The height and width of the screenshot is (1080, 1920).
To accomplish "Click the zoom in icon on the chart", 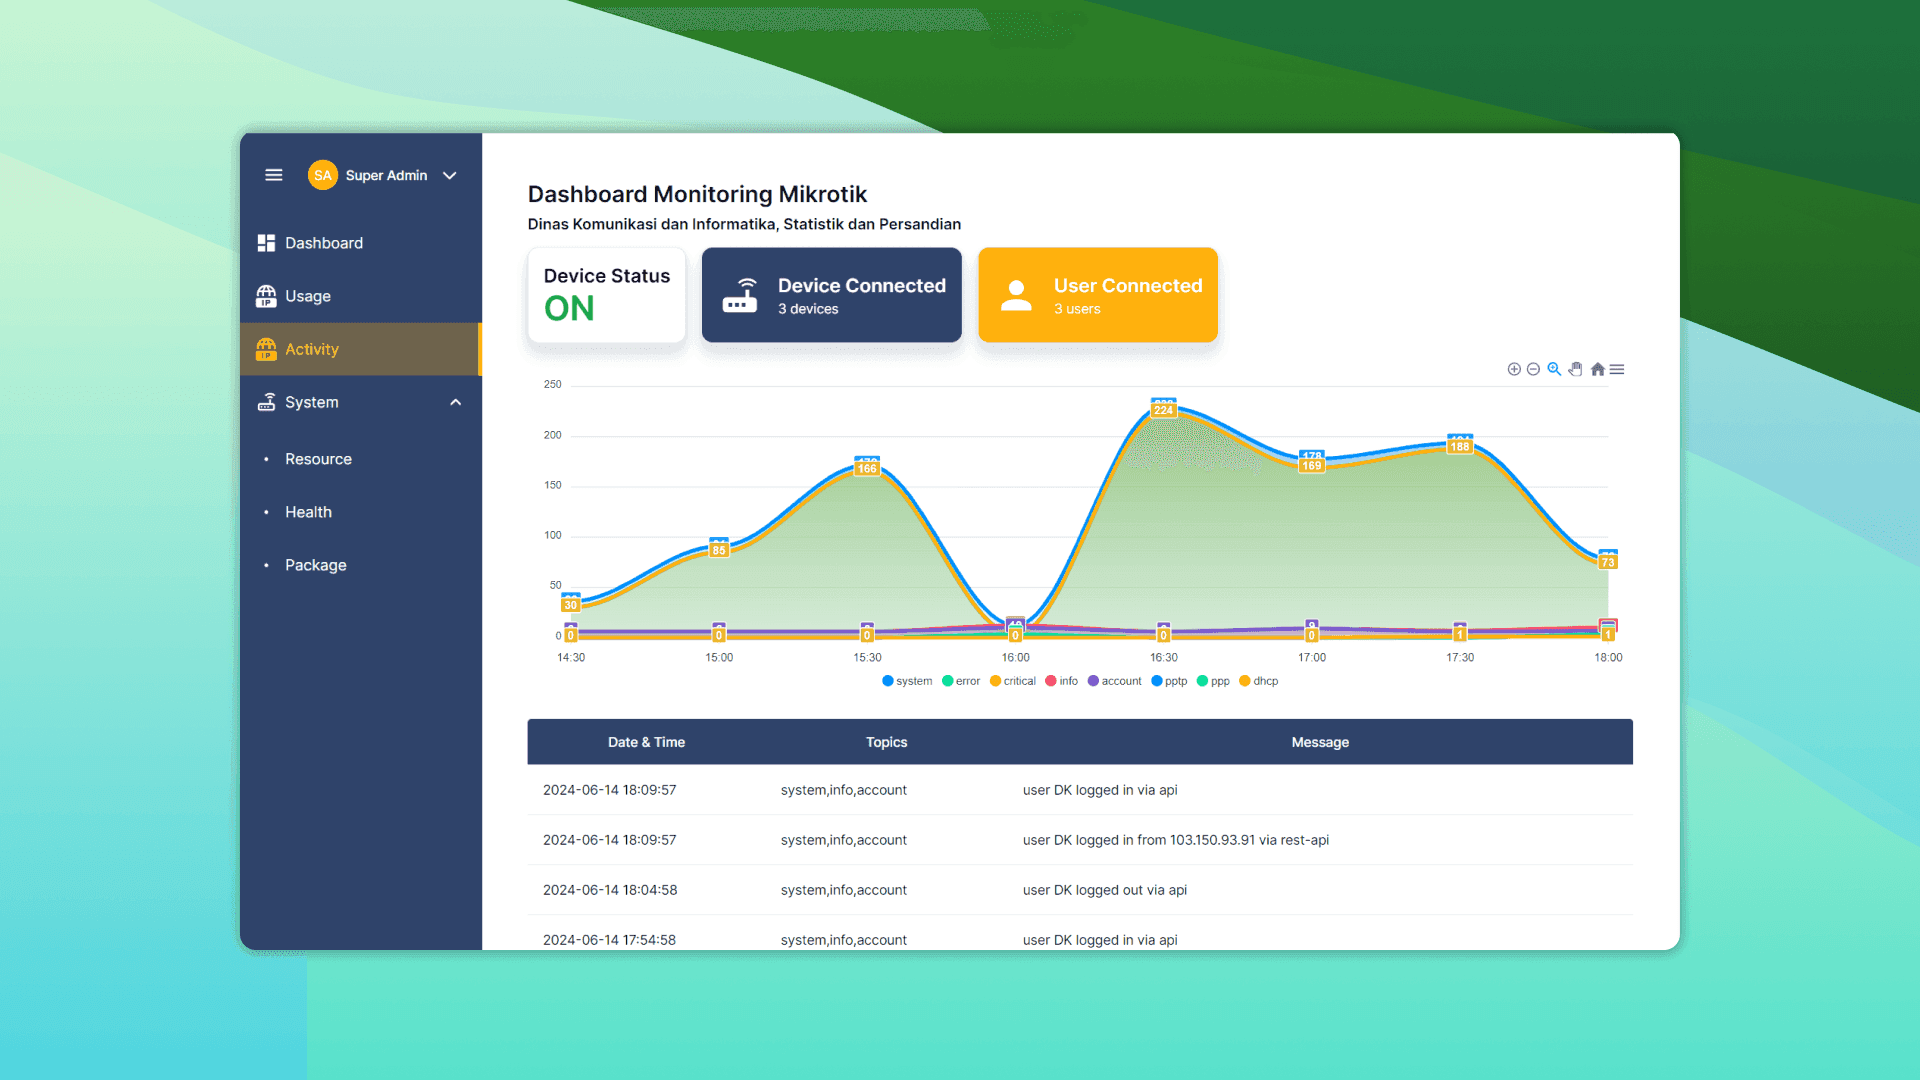I will (x=1514, y=369).
